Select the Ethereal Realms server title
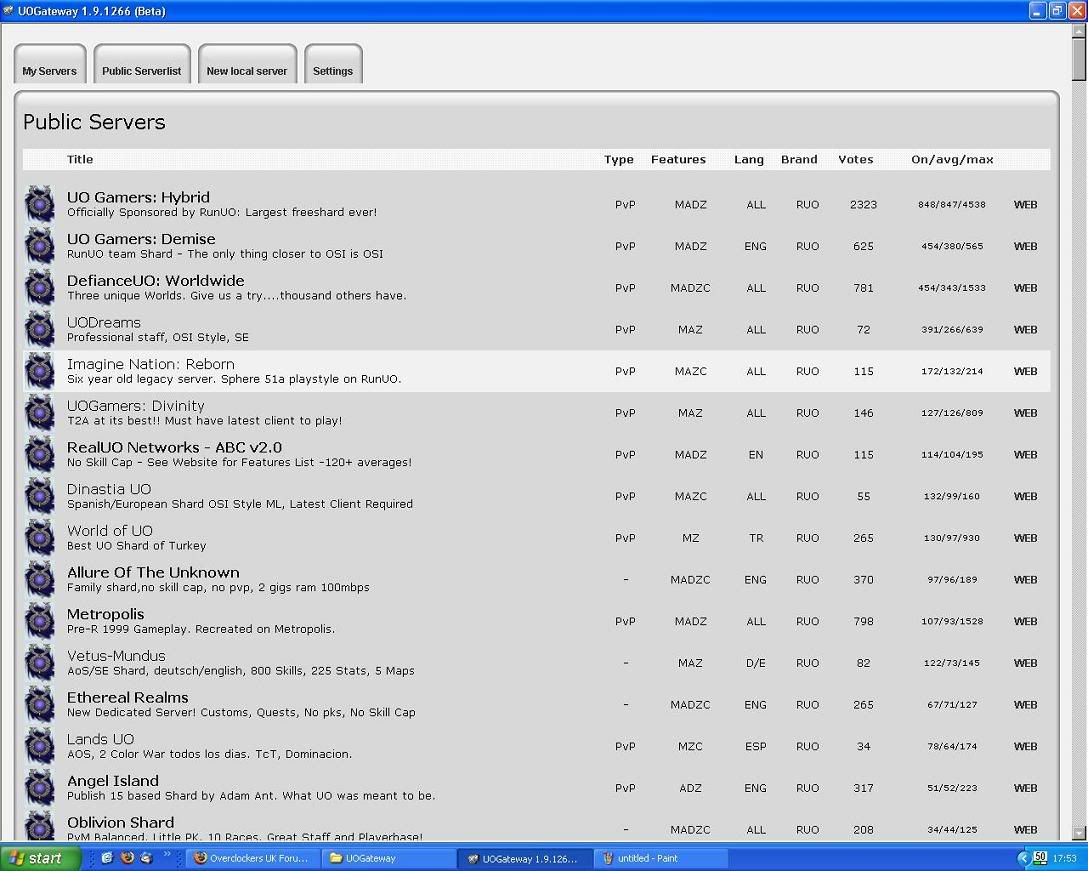The width and height of the screenshot is (1088, 871). (128, 697)
